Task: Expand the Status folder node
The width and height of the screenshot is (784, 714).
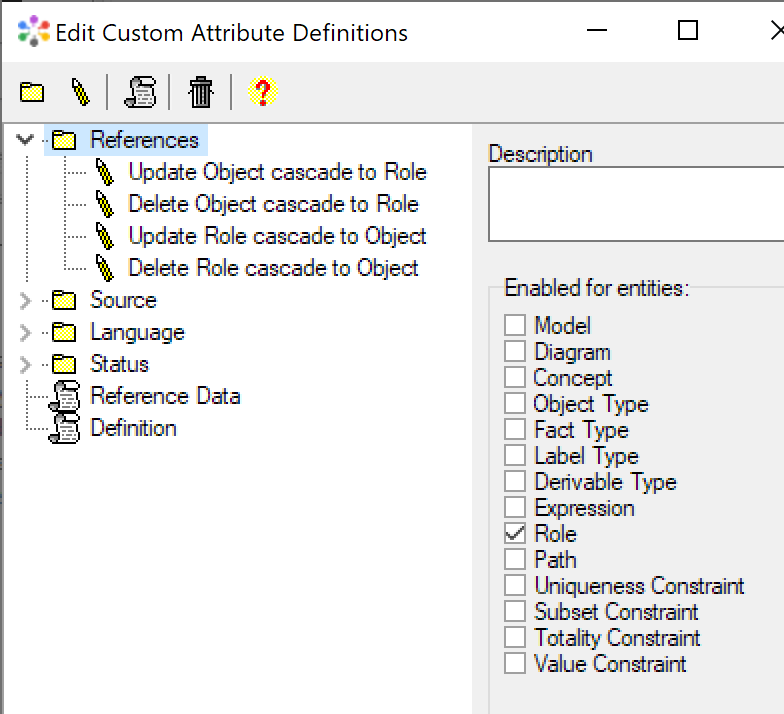Action: (x=26, y=364)
